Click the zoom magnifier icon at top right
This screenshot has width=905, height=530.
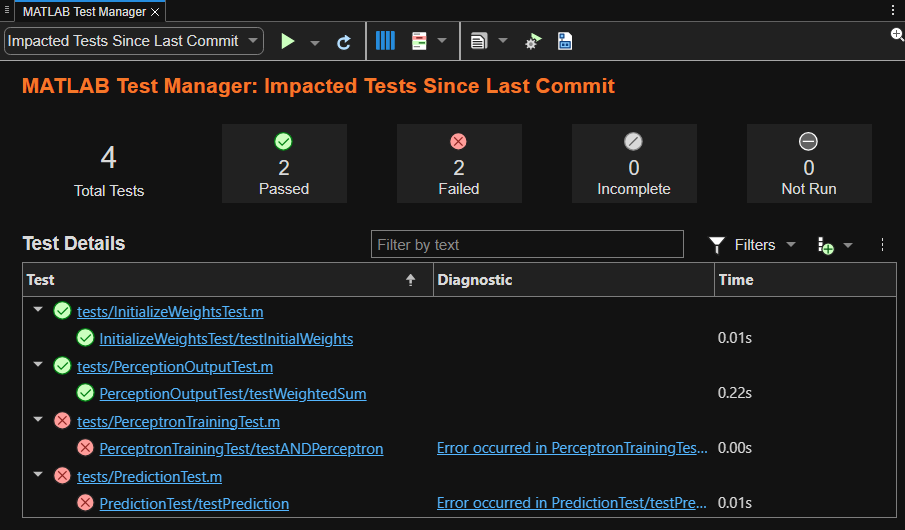pyautogui.click(x=897, y=34)
